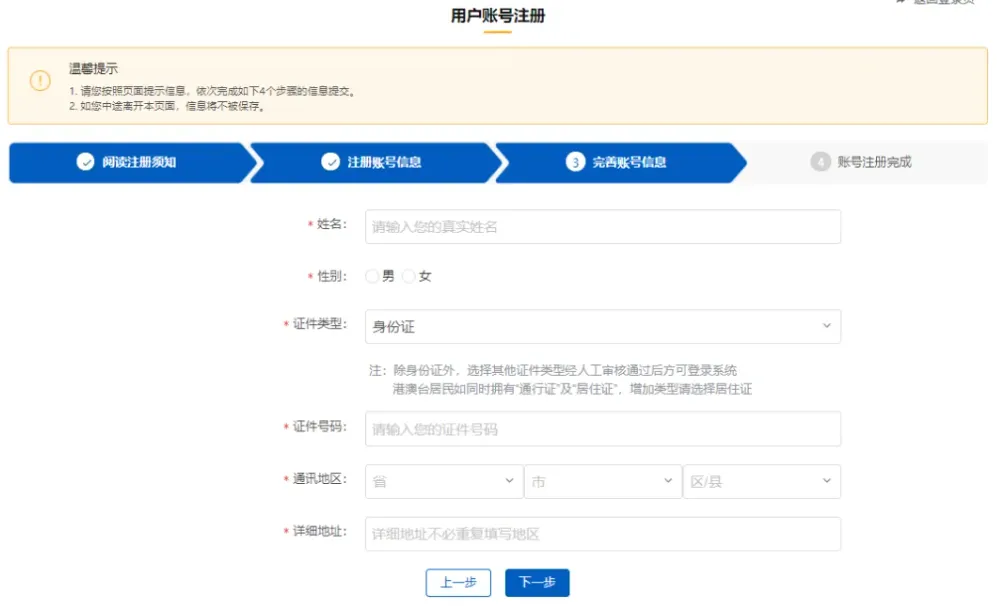997x606 pixels.
Task: Click the 下一步 button
Action: [537, 582]
